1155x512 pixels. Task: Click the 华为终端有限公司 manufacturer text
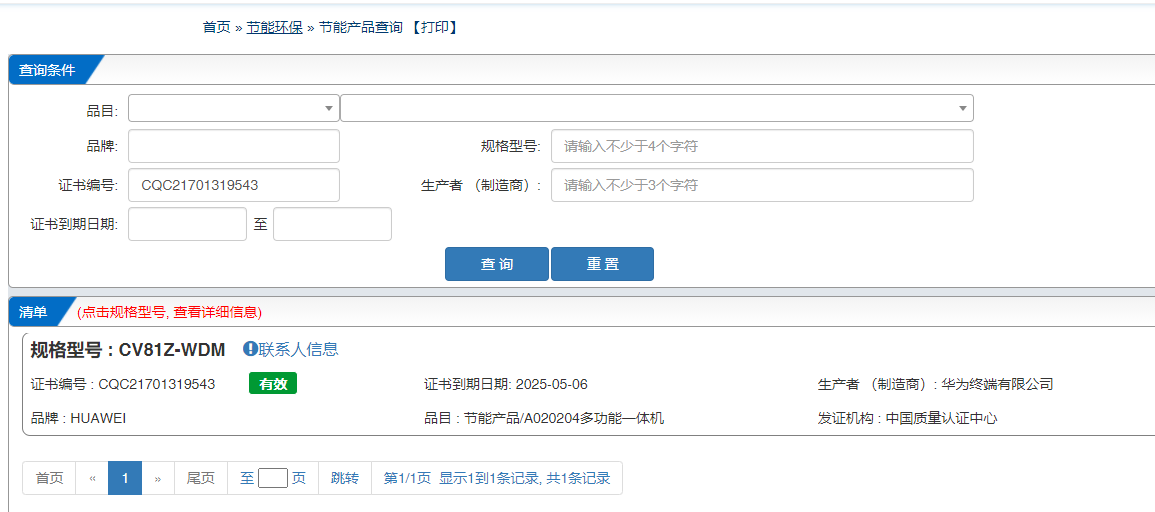[997, 384]
